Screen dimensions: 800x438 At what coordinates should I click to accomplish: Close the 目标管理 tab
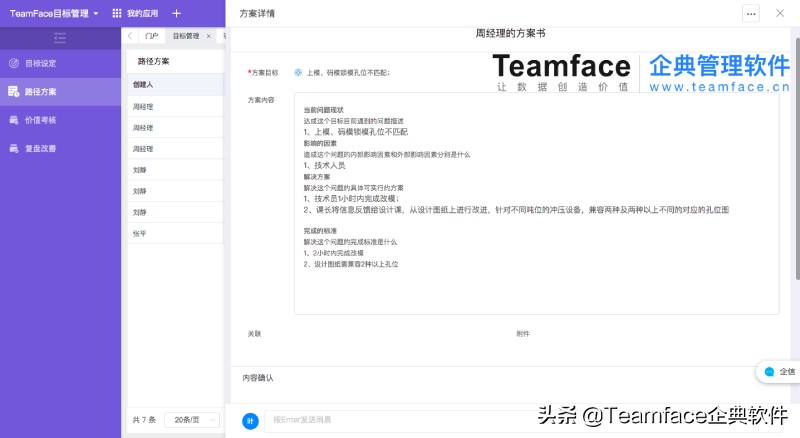(x=209, y=36)
